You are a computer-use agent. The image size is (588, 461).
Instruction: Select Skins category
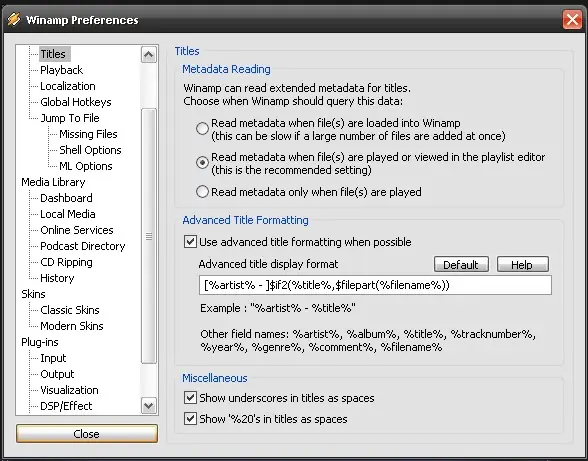33,294
